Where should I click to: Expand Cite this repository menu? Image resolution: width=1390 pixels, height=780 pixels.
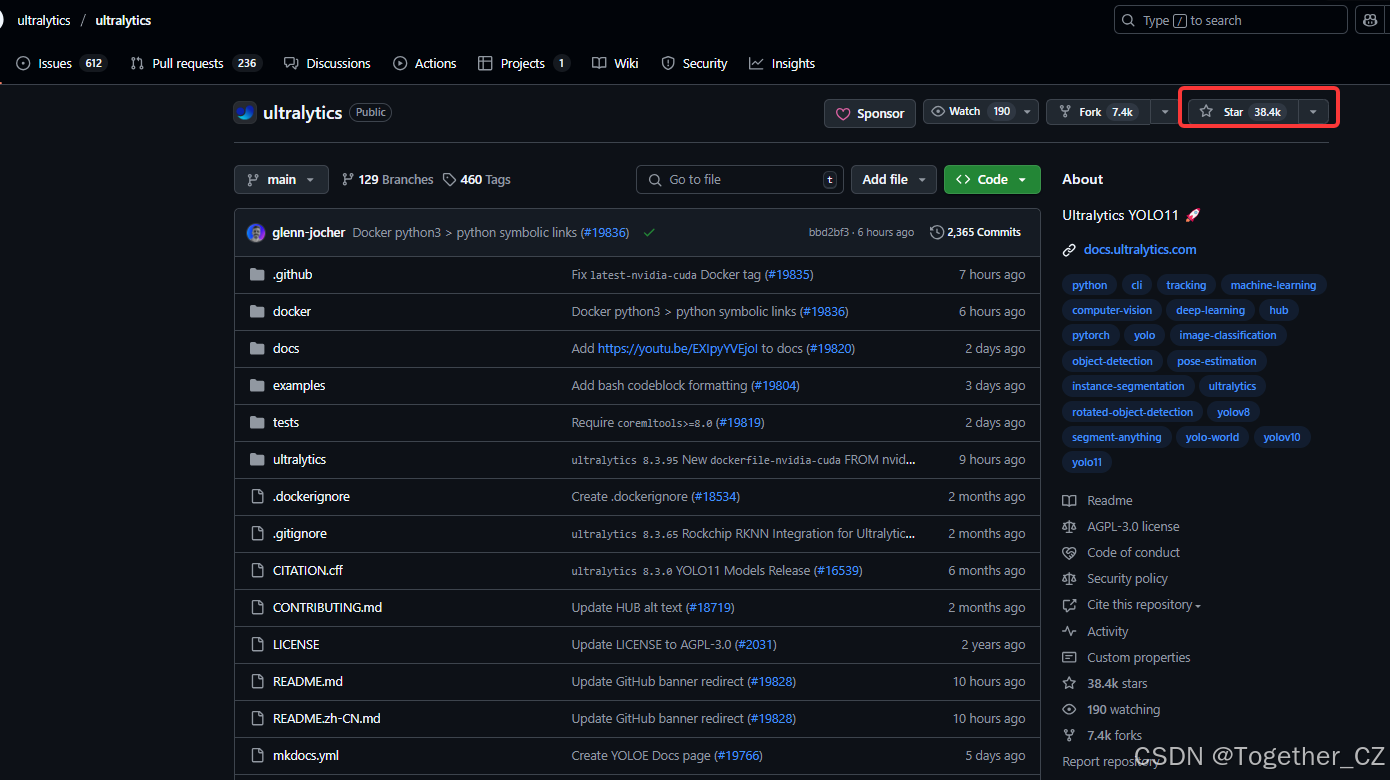tap(1143, 605)
